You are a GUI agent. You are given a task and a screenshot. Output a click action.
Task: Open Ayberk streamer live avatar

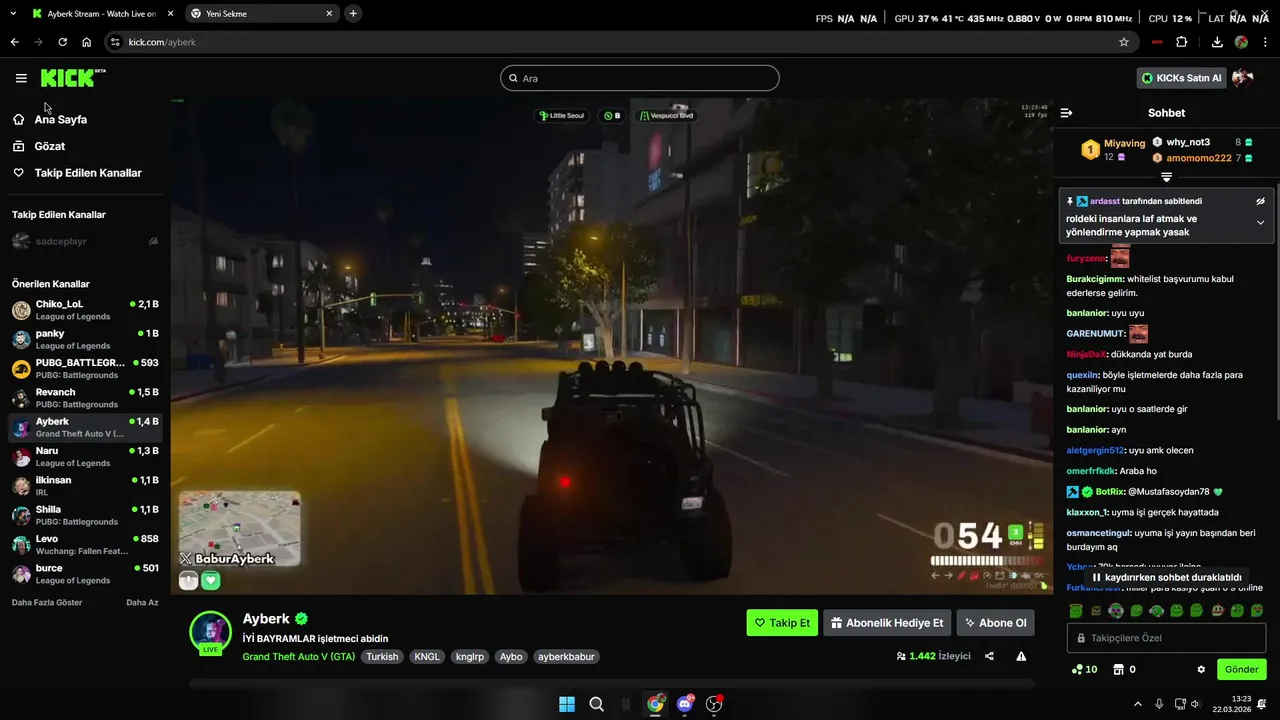click(211, 632)
